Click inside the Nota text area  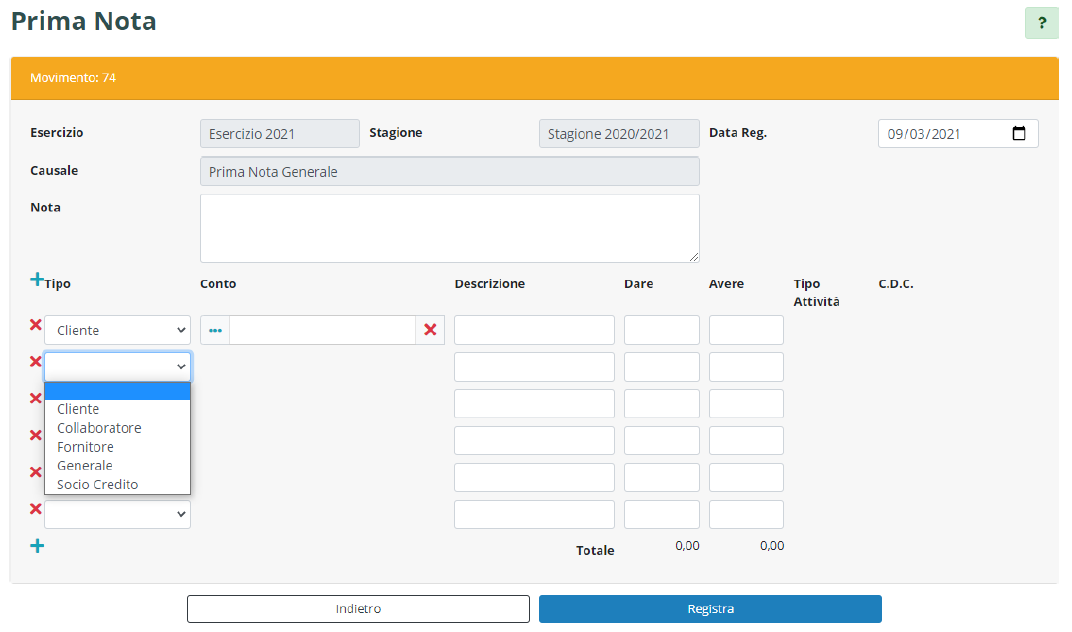pyautogui.click(x=449, y=228)
